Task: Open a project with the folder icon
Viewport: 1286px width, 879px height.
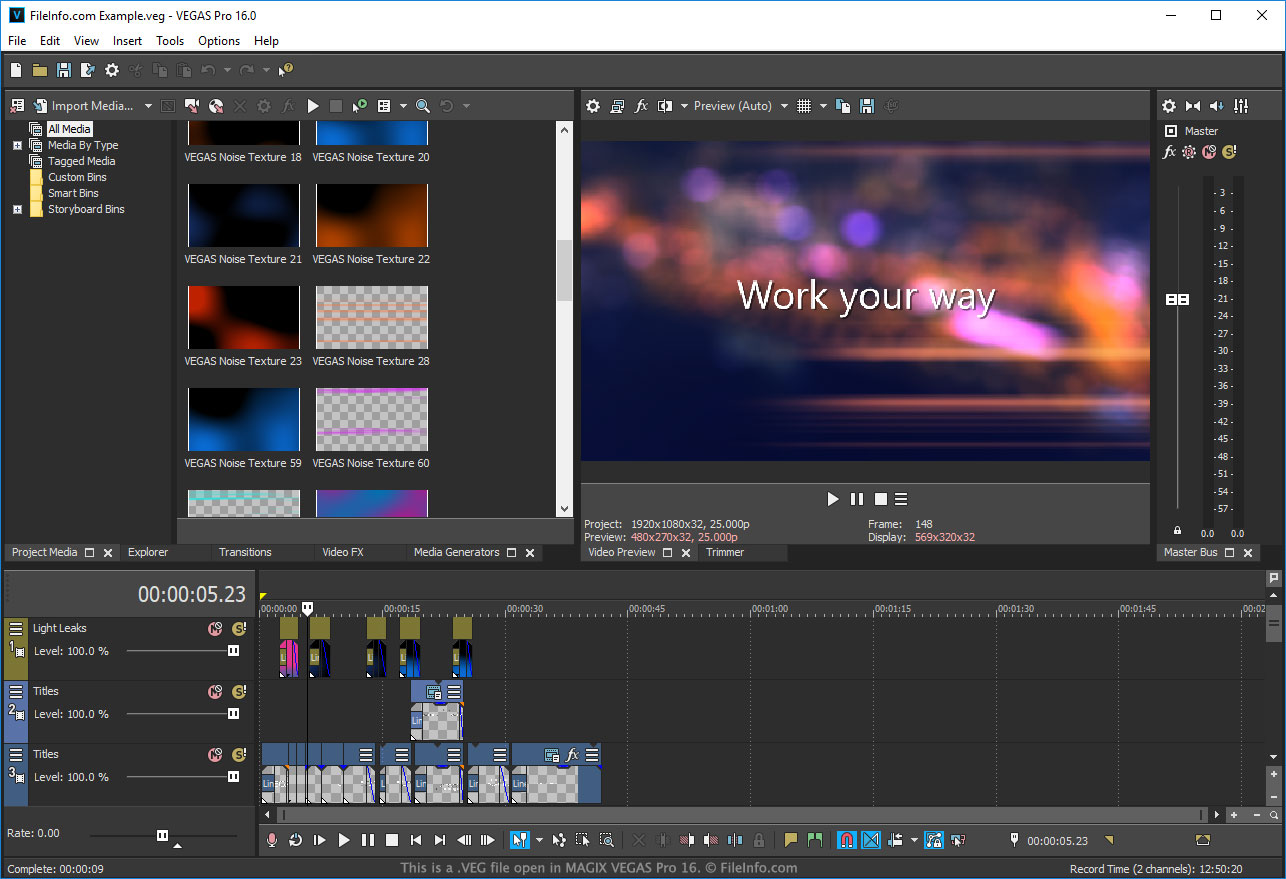Action: (40, 70)
